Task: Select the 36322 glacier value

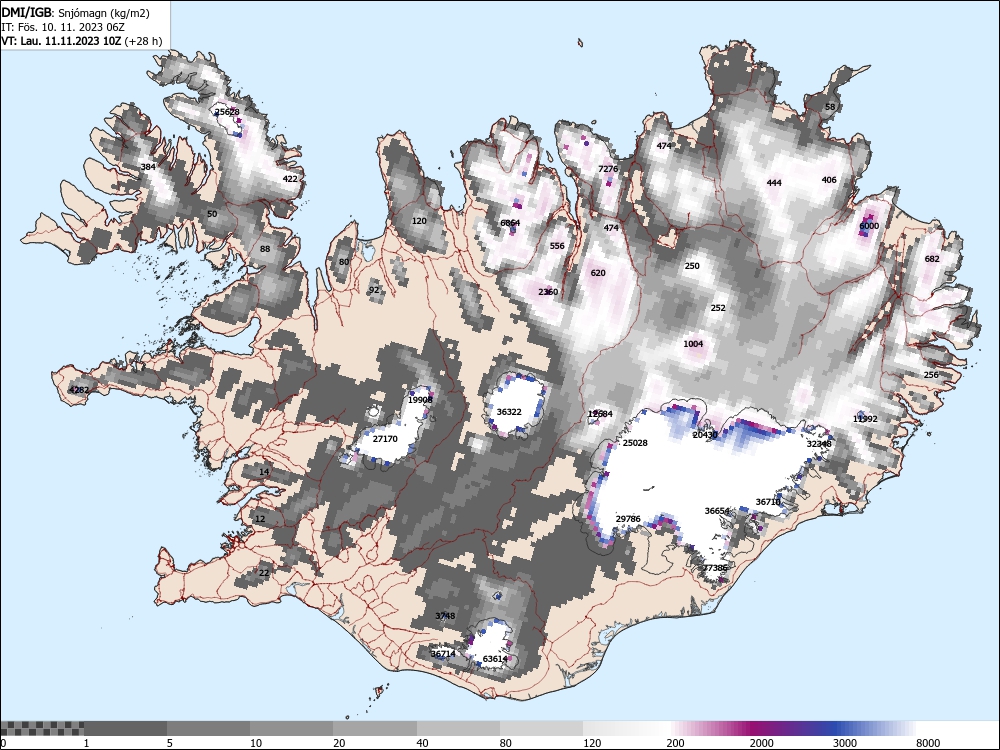Action: 509,412
